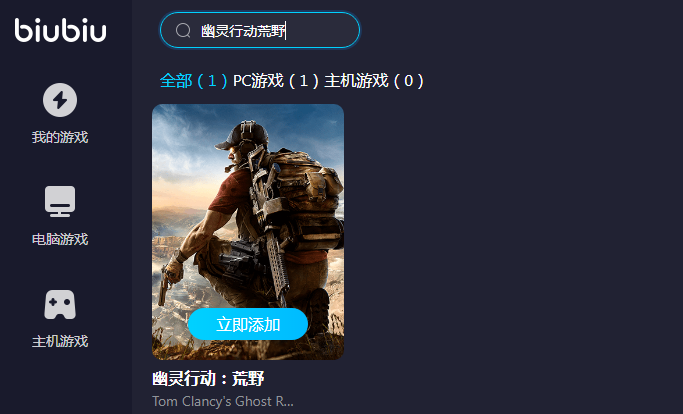The width and height of the screenshot is (683, 414).
Task: Open the Ghost Recon cover art thumbnail
Action: tap(248, 232)
